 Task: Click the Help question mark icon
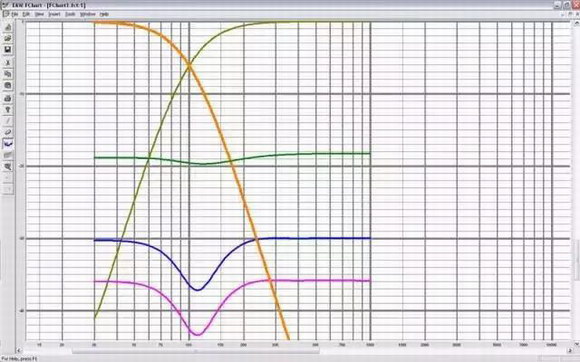(x=8, y=110)
